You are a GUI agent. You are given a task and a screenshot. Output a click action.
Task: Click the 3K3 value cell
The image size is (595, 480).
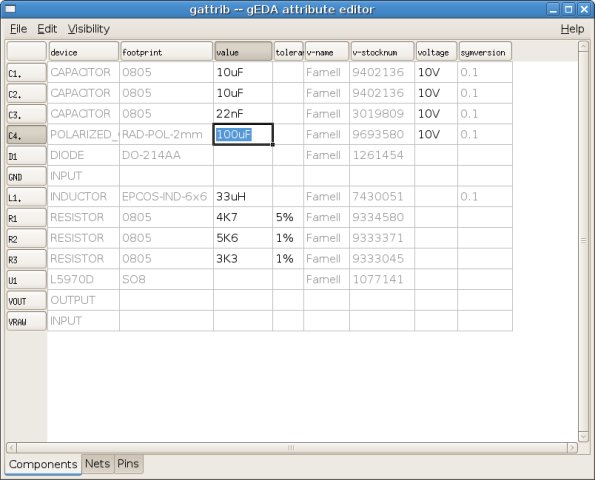(243, 259)
